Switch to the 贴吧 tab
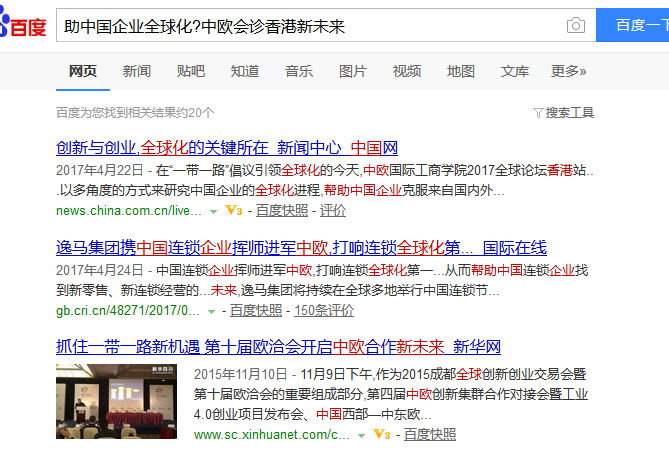 click(191, 71)
